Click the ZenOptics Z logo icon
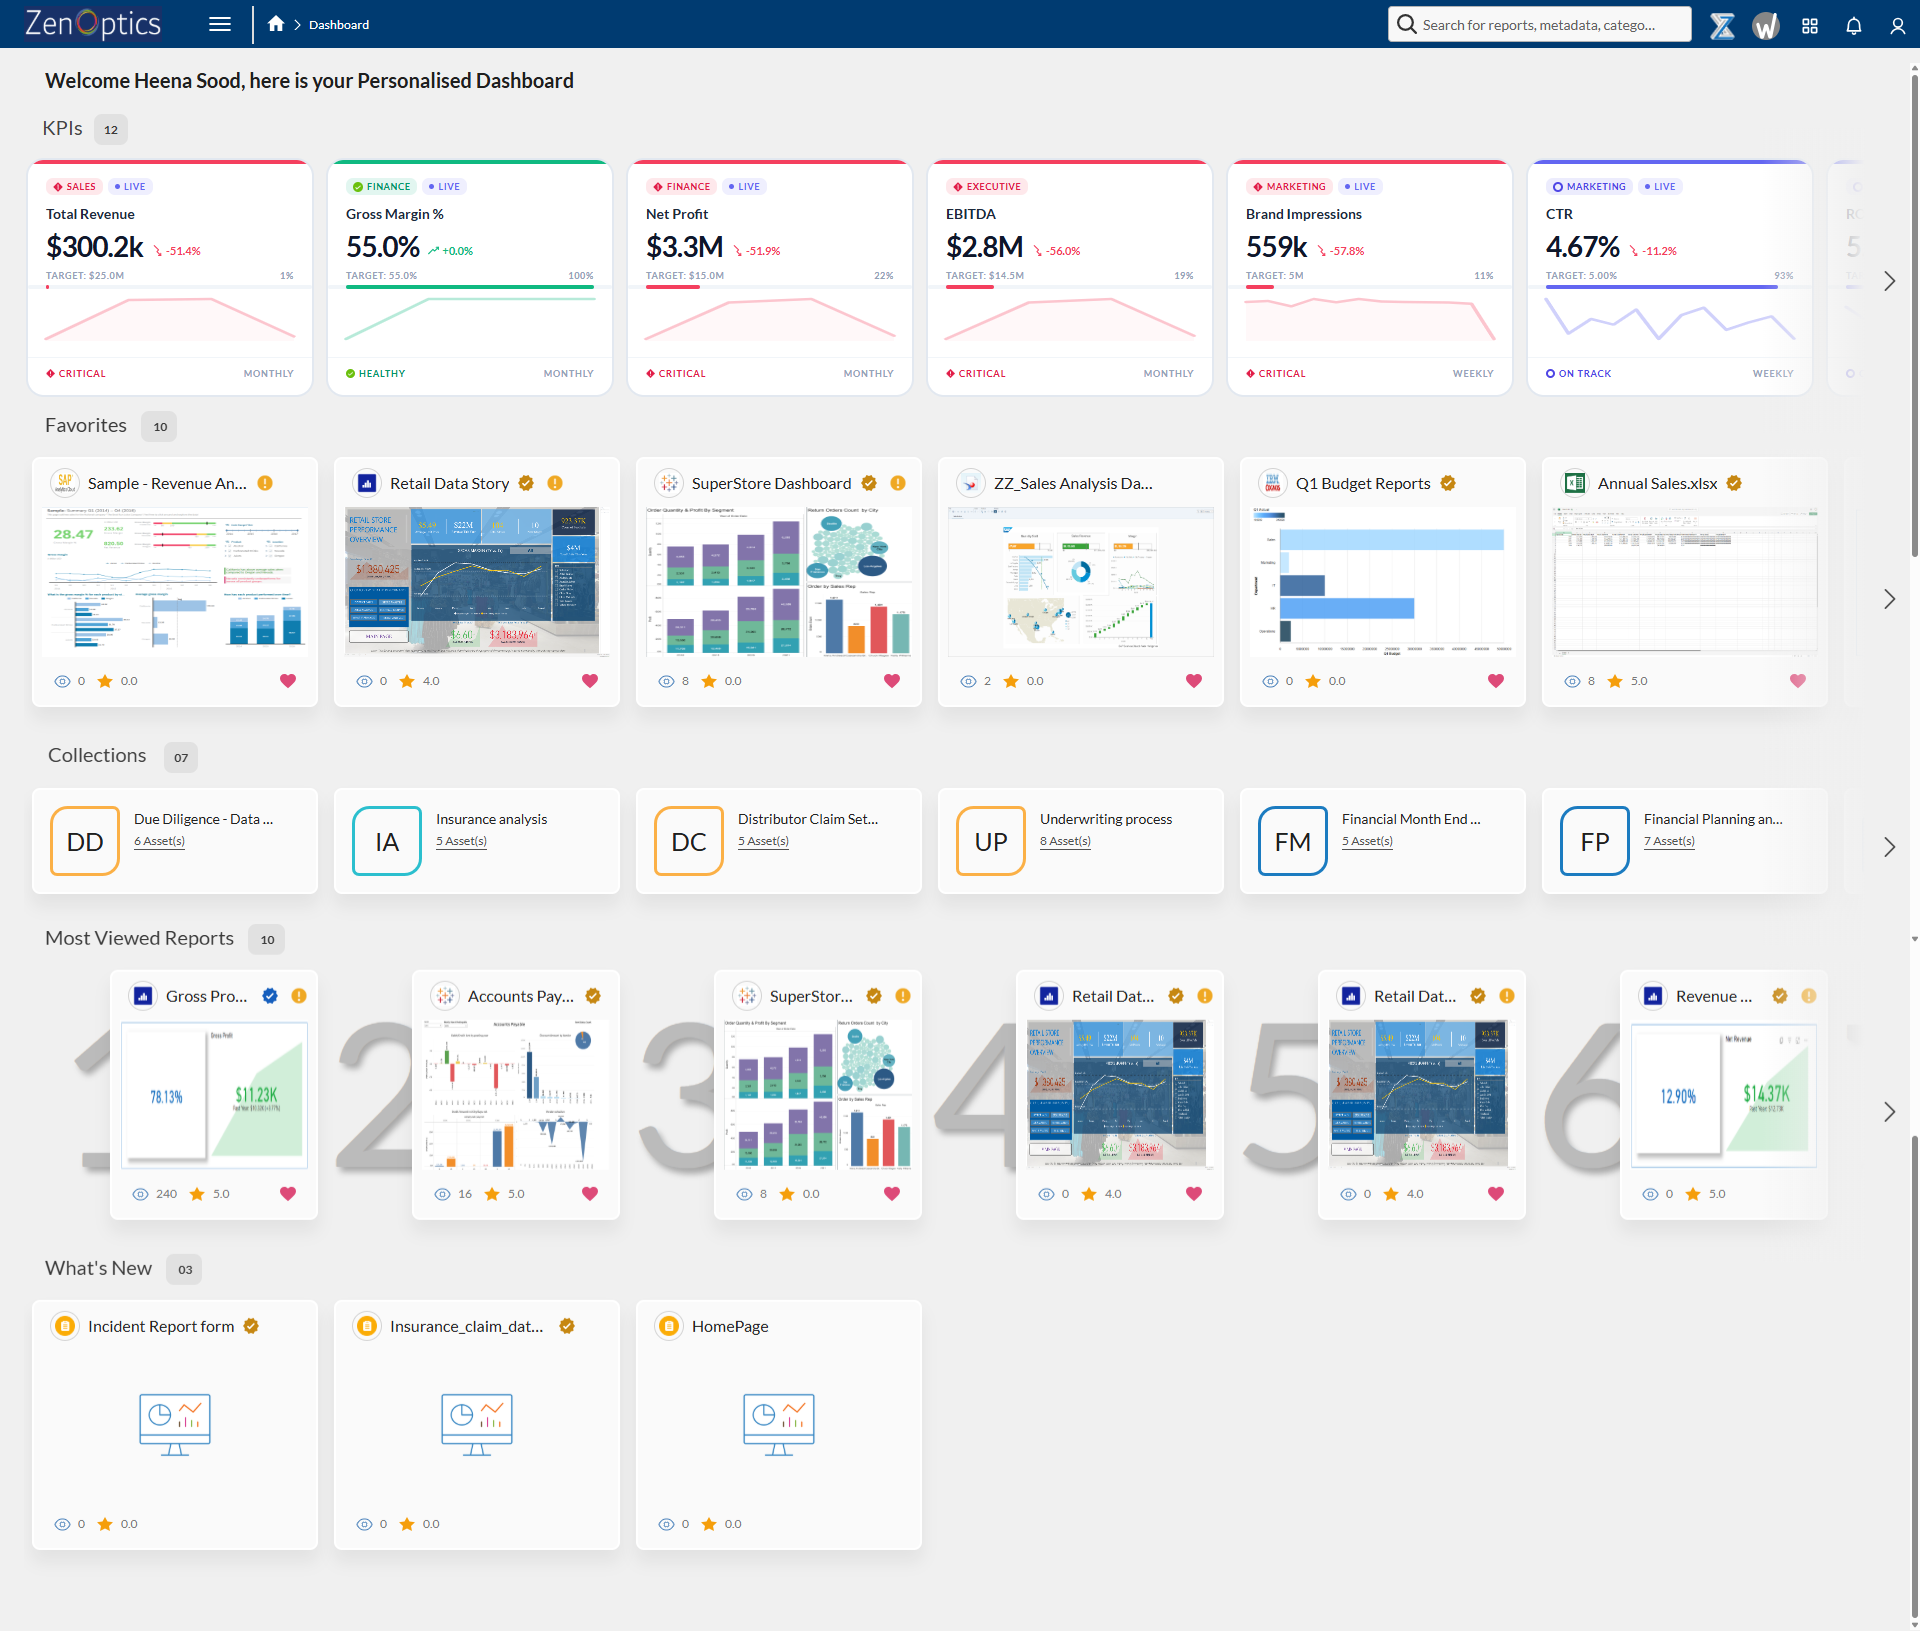 point(1722,25)
